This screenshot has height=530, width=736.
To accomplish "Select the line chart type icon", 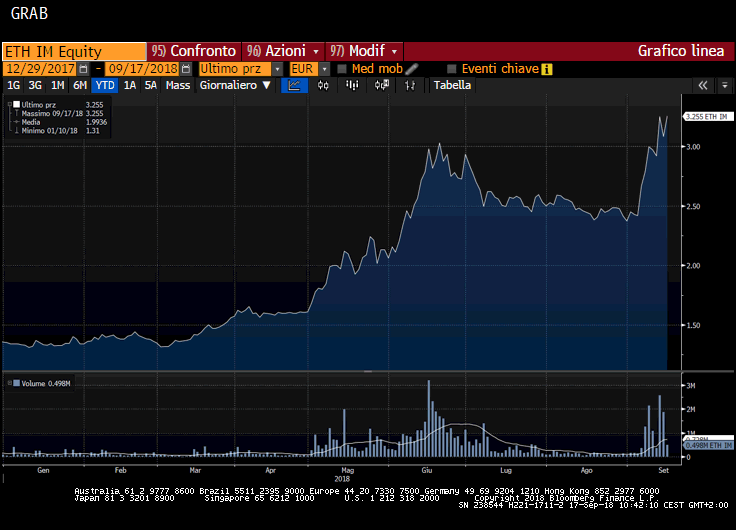I will click(x=295, y=86).
